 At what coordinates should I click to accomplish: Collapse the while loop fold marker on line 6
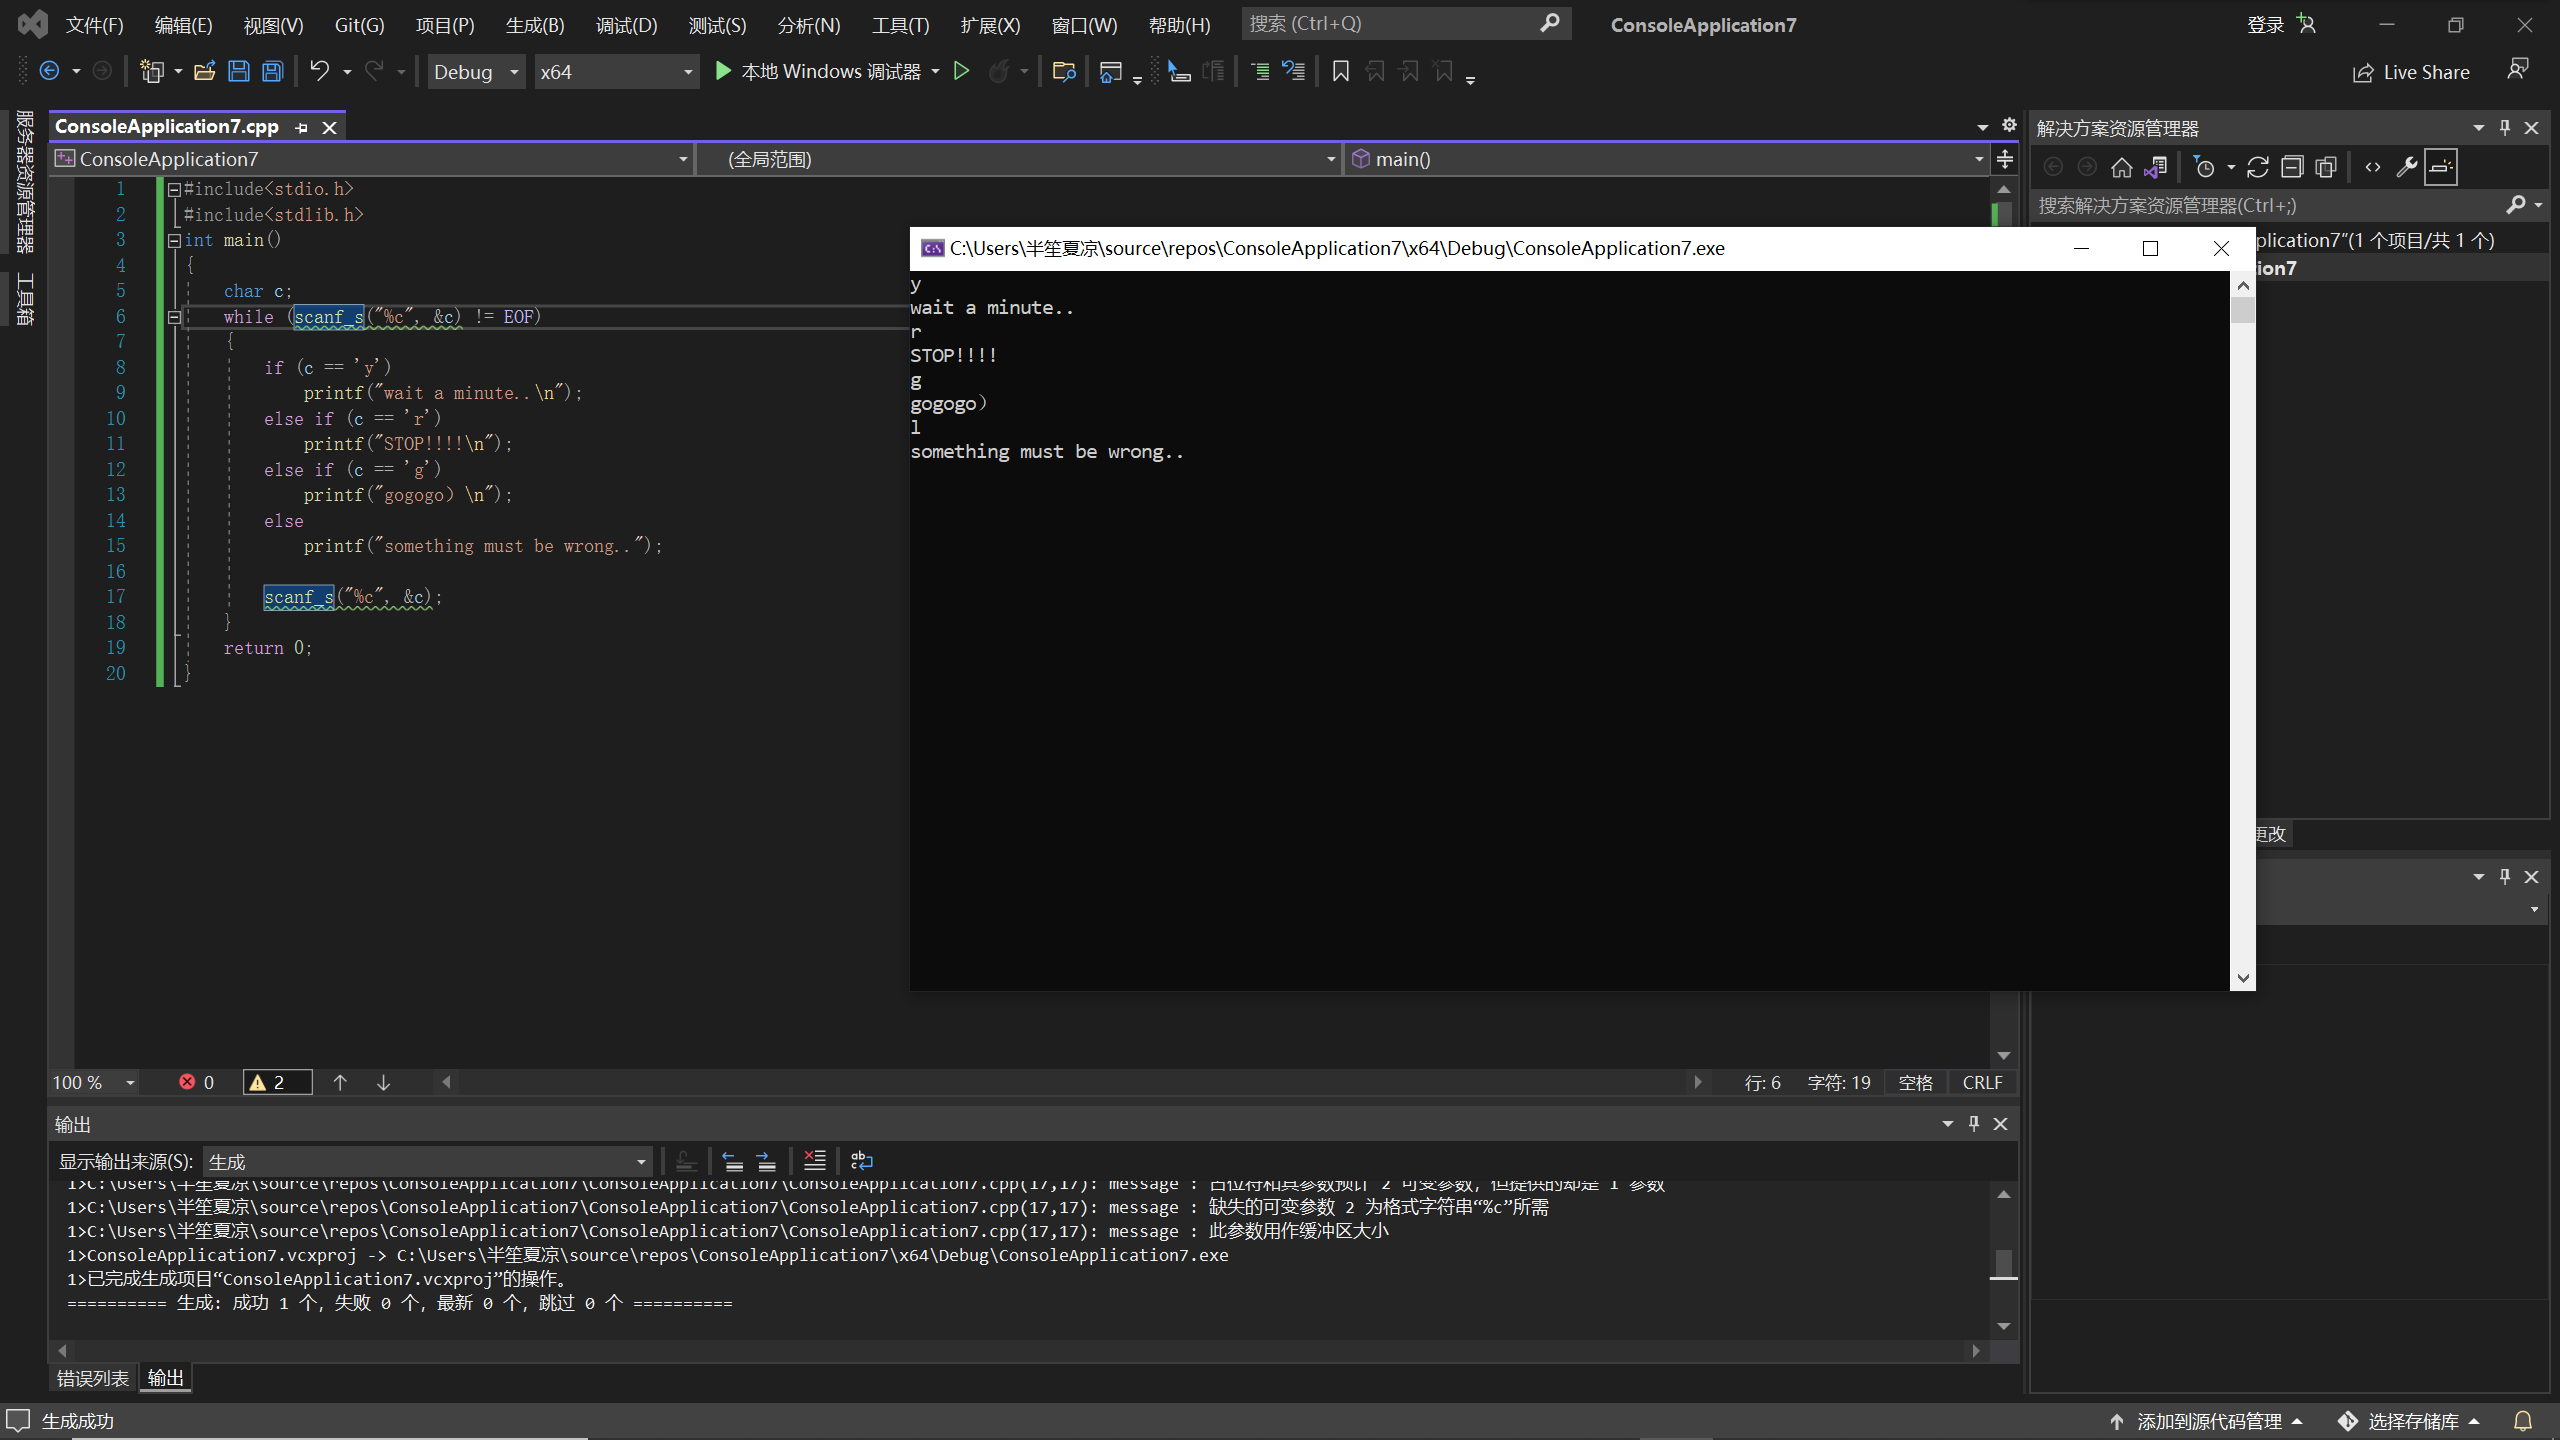[x=174, y=317]
